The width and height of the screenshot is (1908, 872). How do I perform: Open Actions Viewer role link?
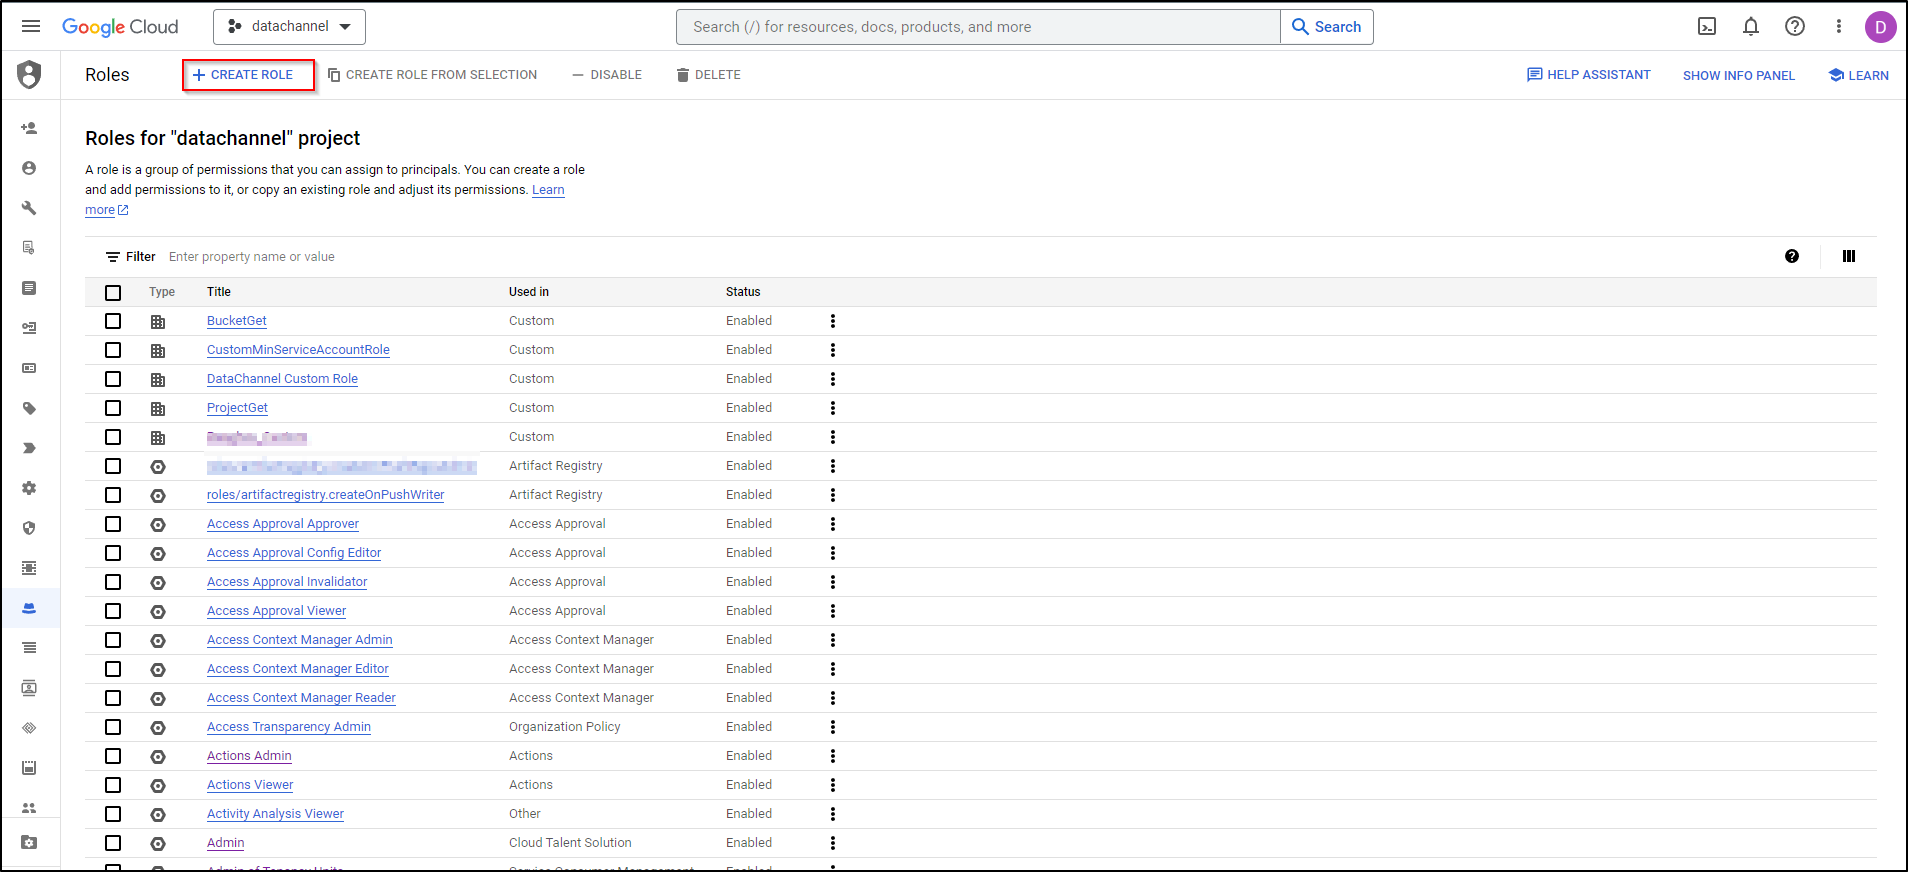[x=250, y=785]
